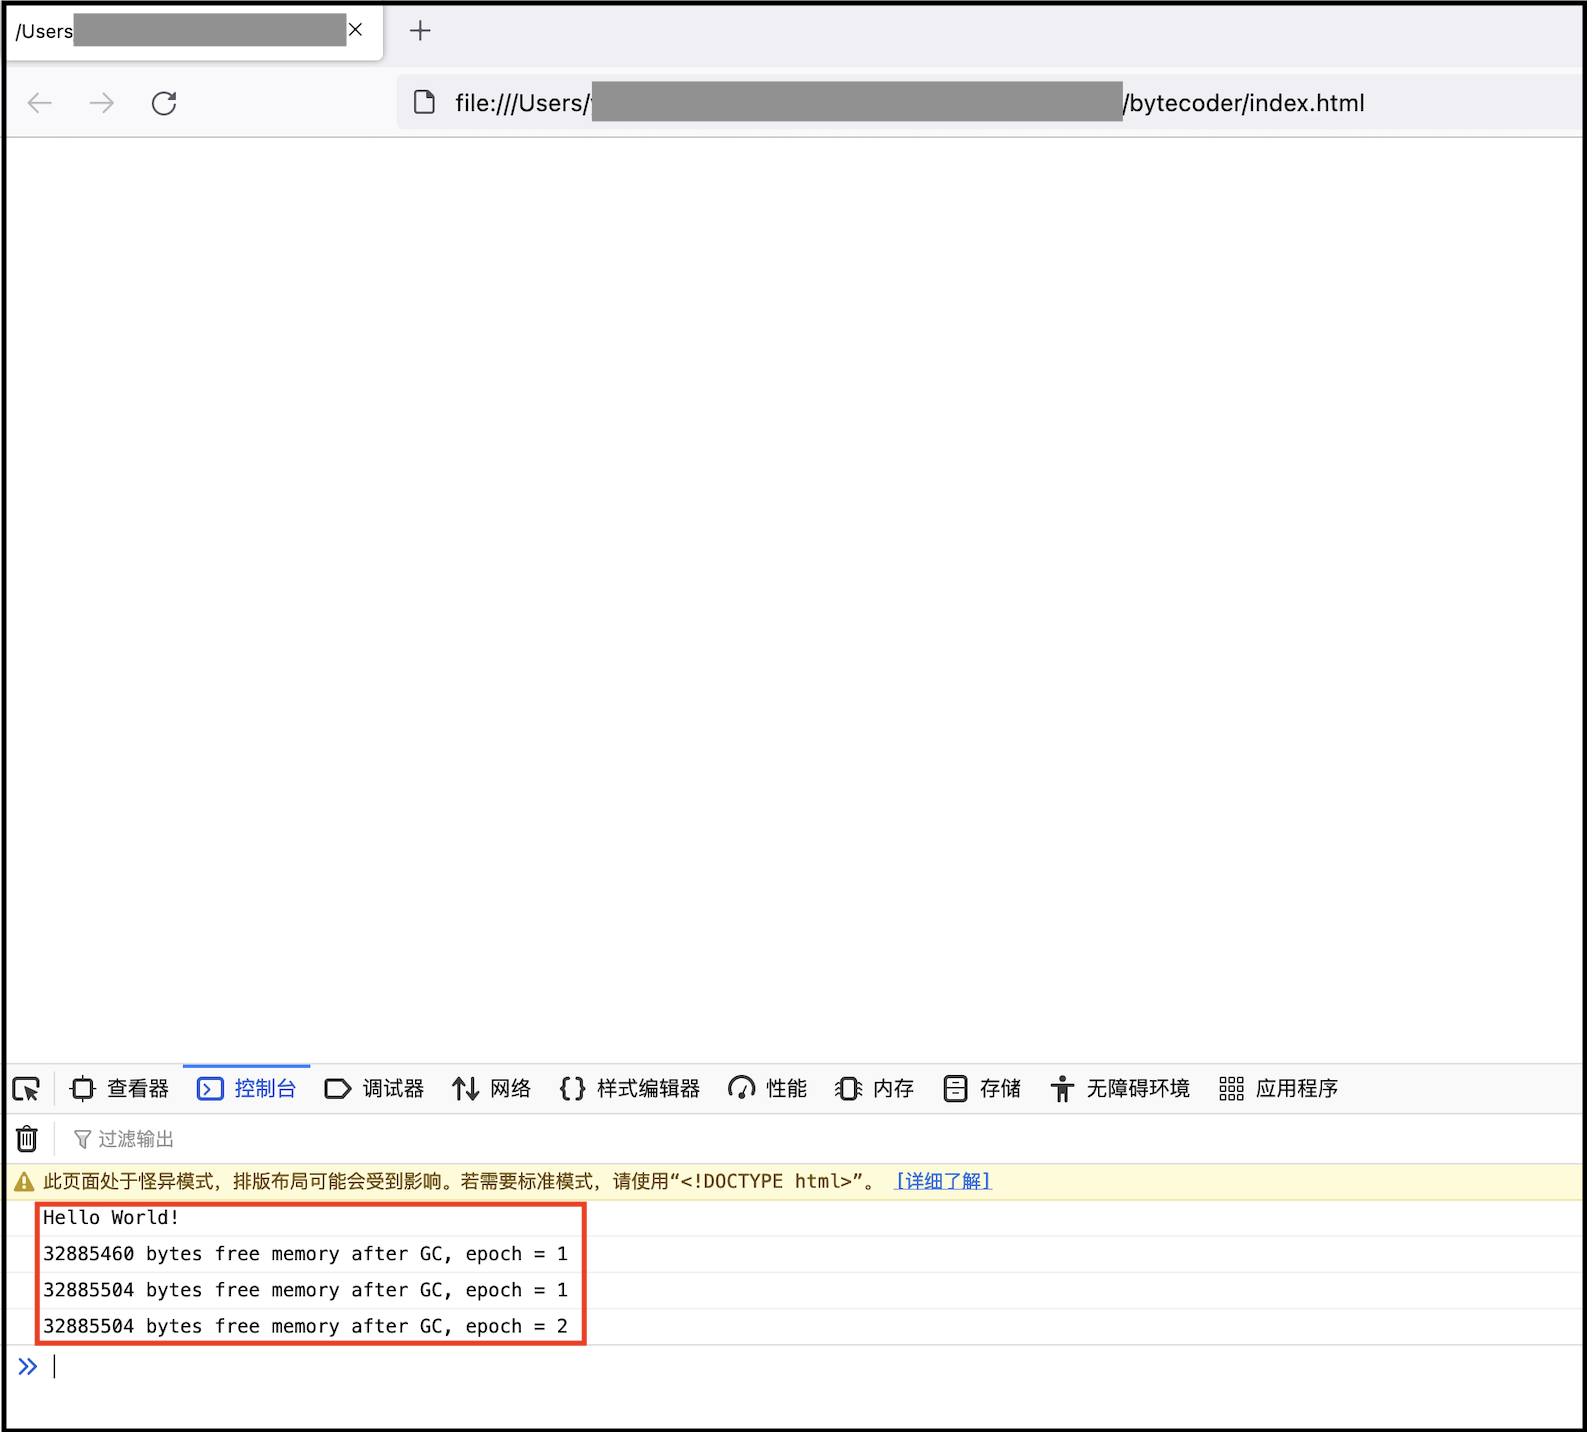
Task: Open the 样式编辑器 style editor tab
Action: (630, 1088)
